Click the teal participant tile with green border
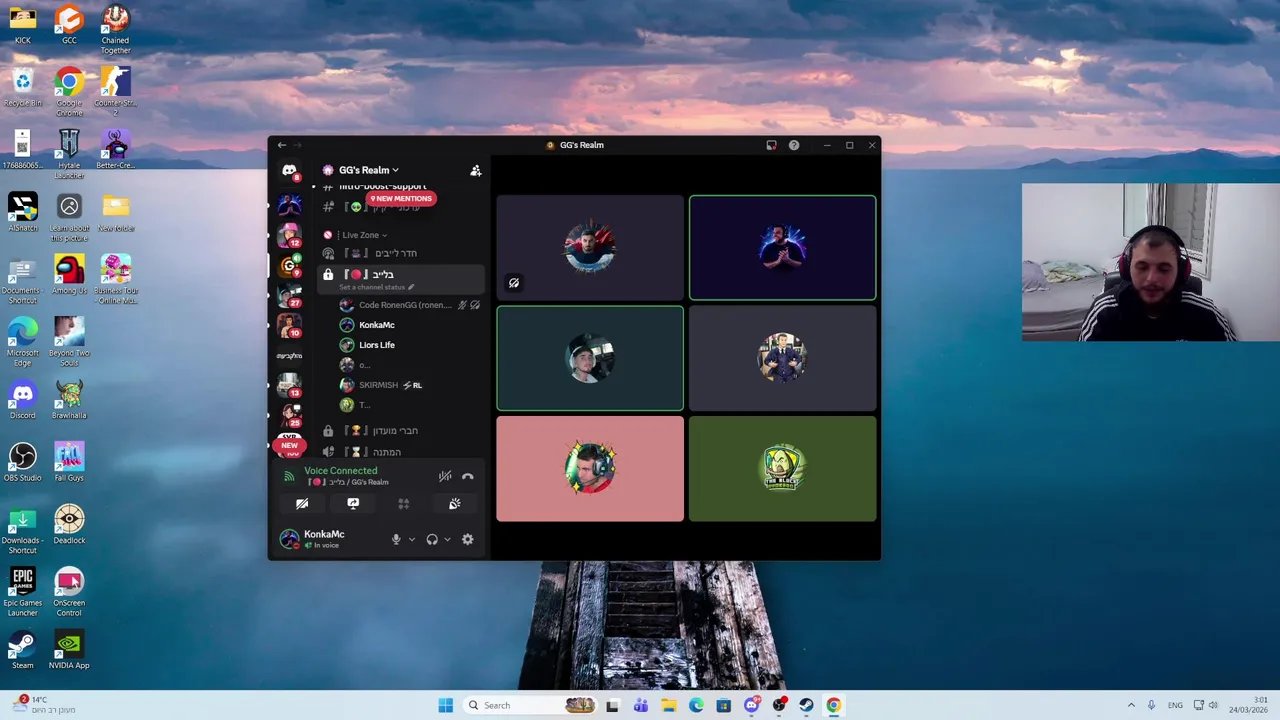 [590, 359]
